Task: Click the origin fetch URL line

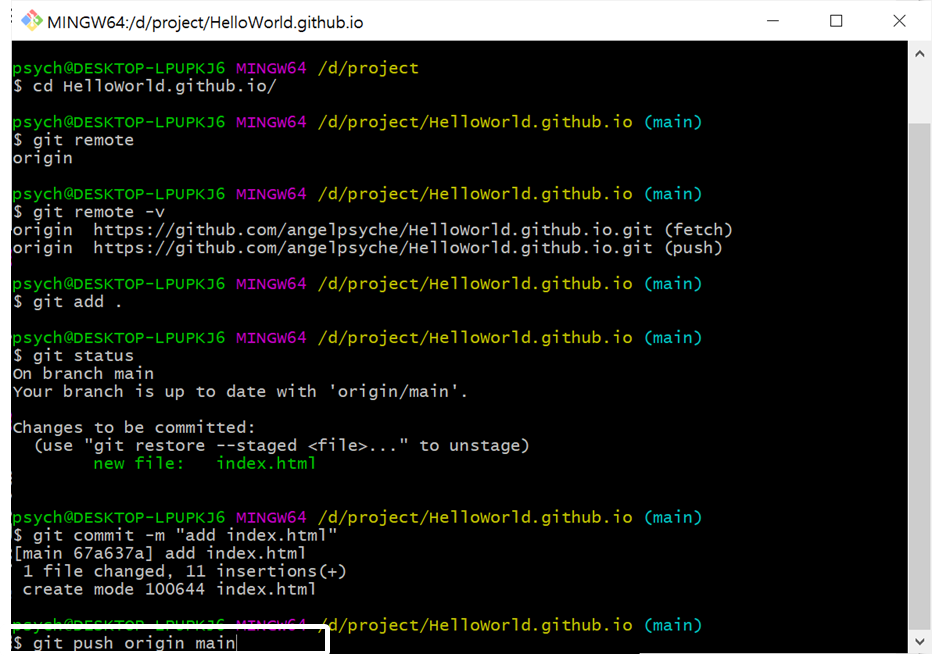Action: point(372,230)
